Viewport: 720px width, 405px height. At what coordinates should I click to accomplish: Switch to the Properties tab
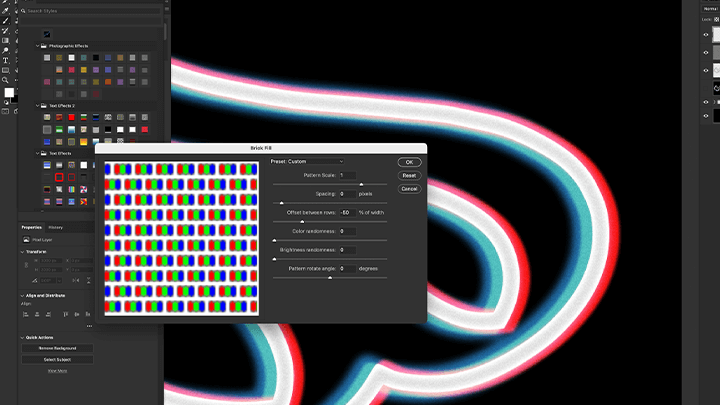[x=32, y=227]
